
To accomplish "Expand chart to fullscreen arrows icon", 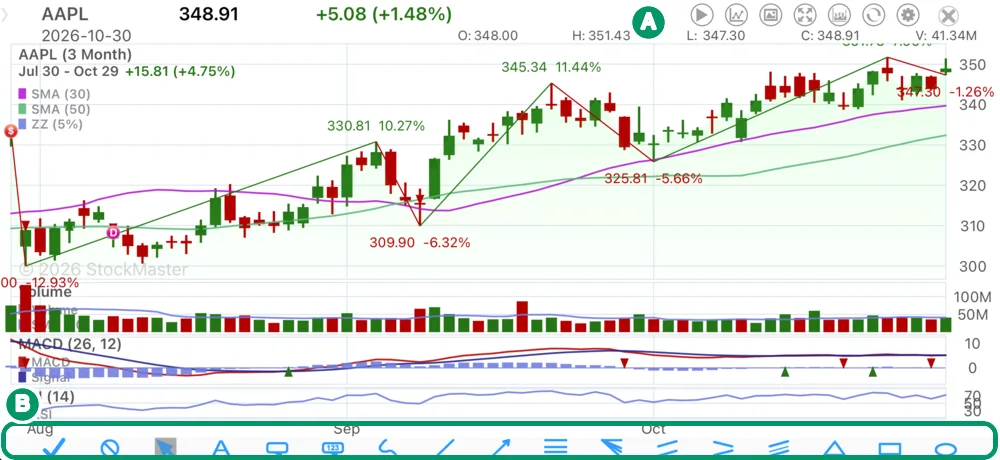I will pos(805,14).
